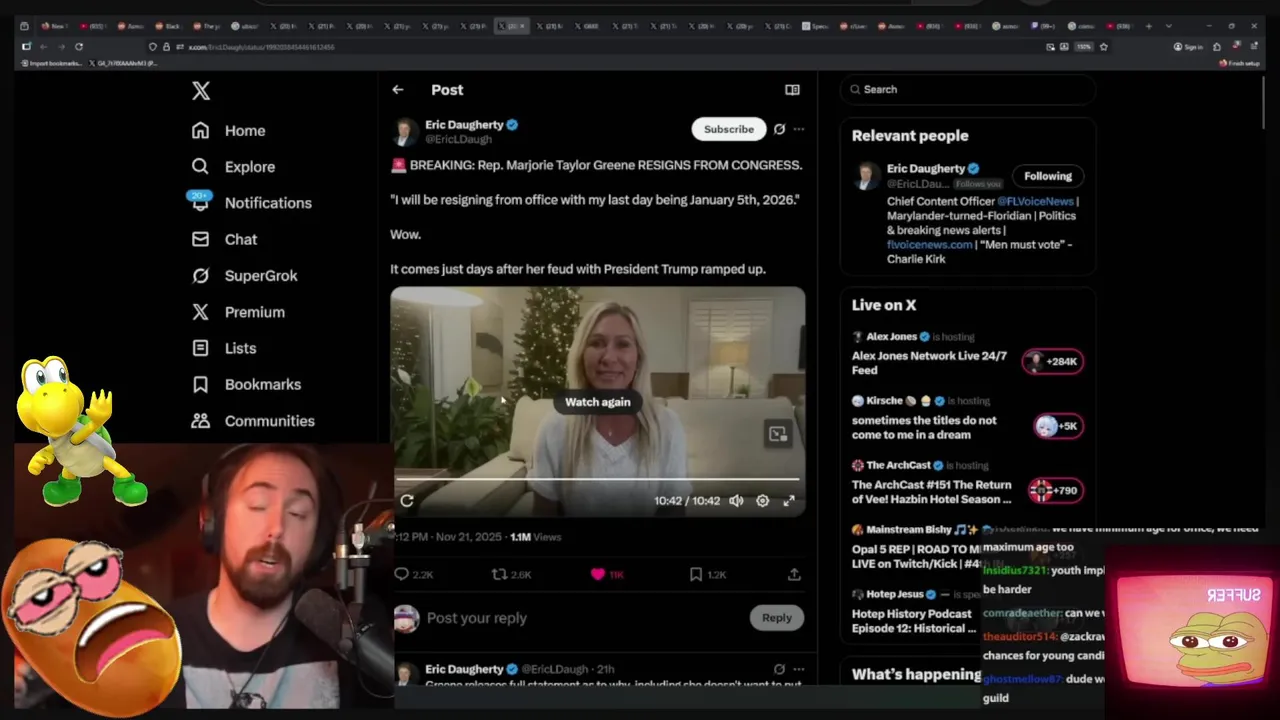Click the Notifications bell icon
Image resolution: width=1280 pixels, height=720 pixels.
coord(200,203)
